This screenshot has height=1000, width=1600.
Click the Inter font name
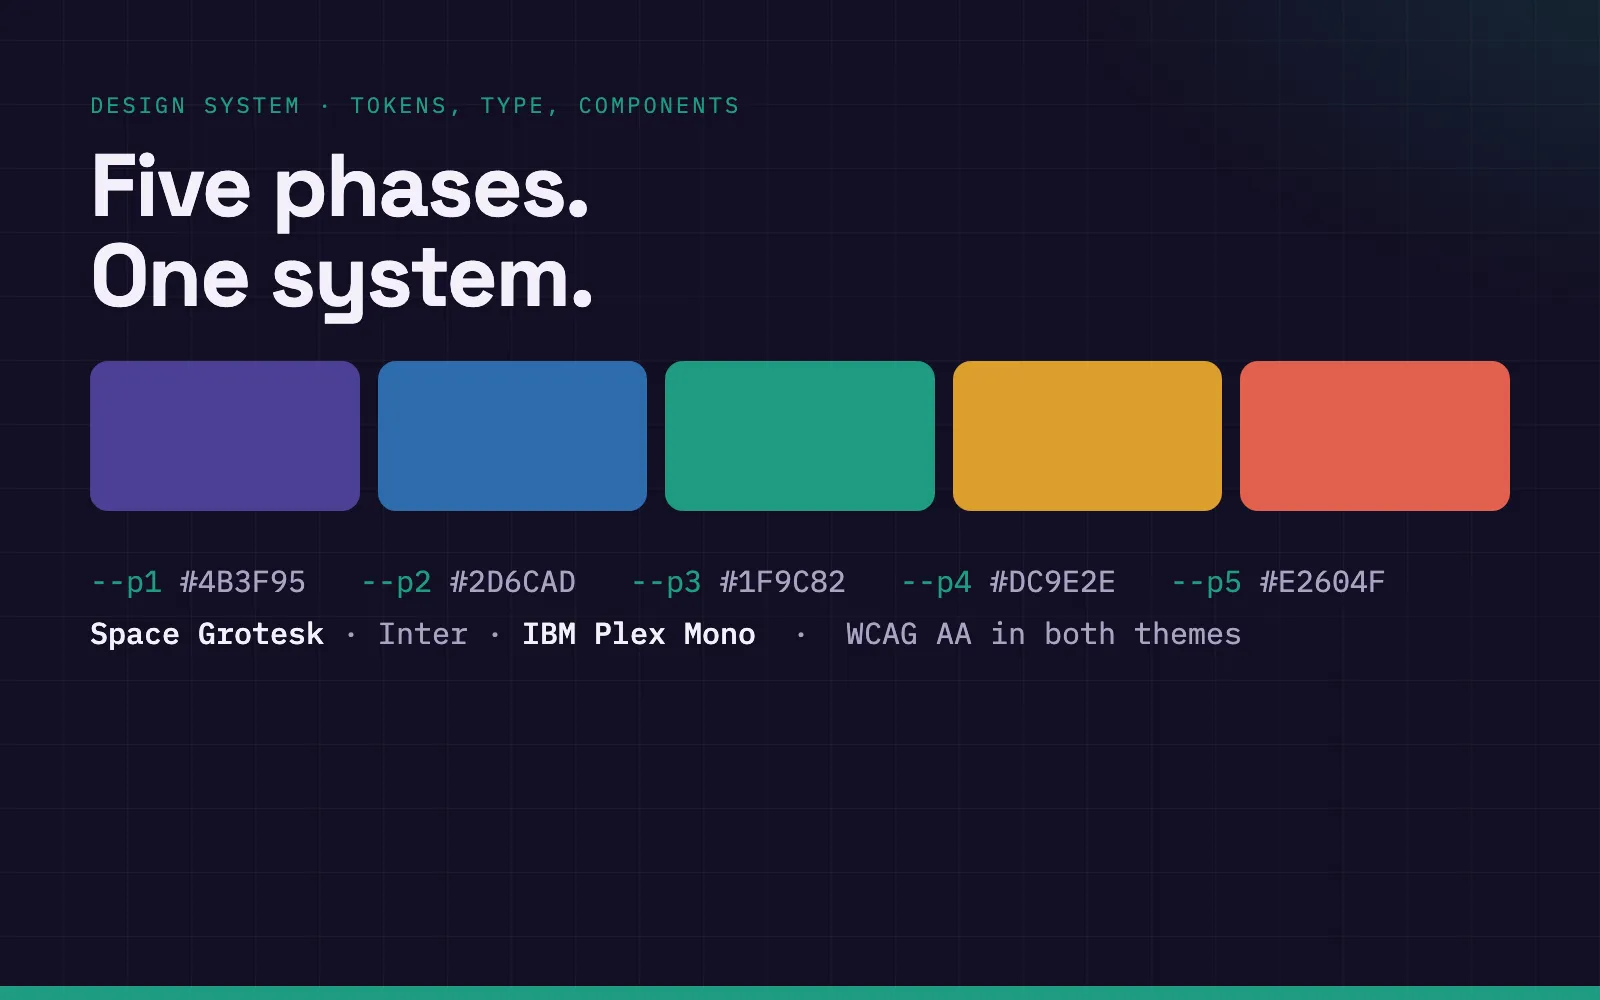[423, 634]
